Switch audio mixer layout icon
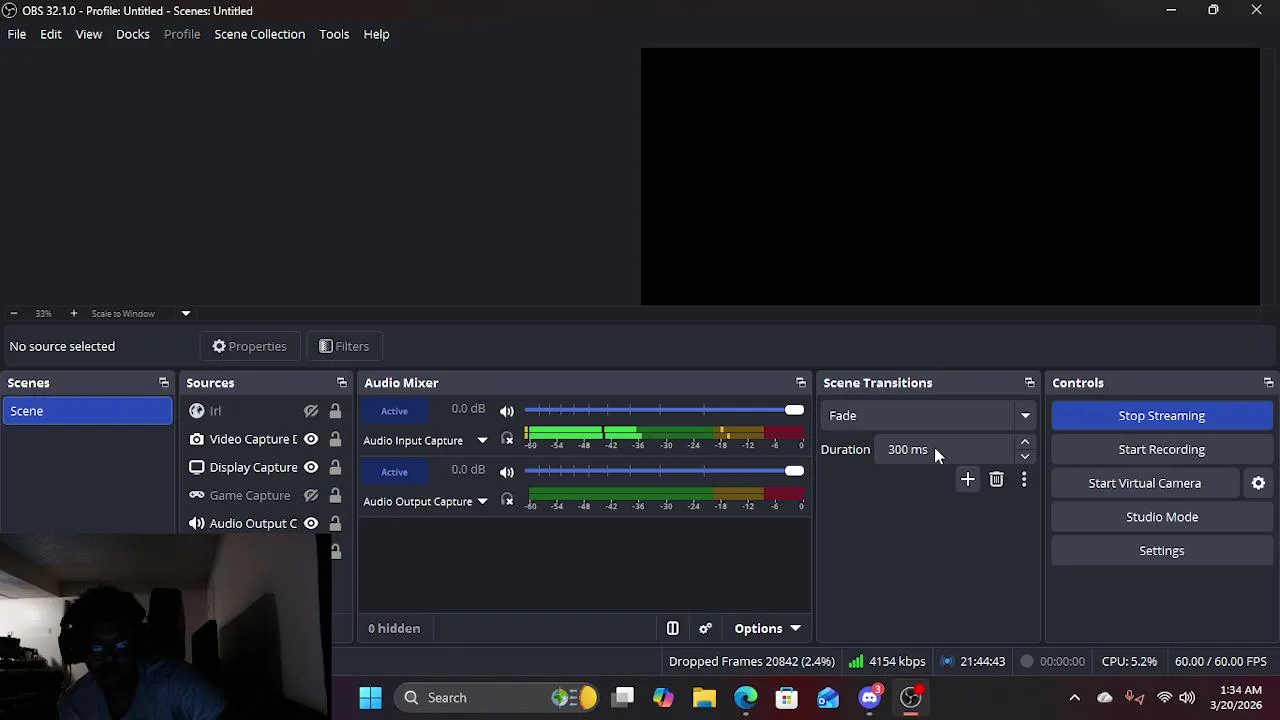Screen dimensions: 1280x720 coord(673,628)
